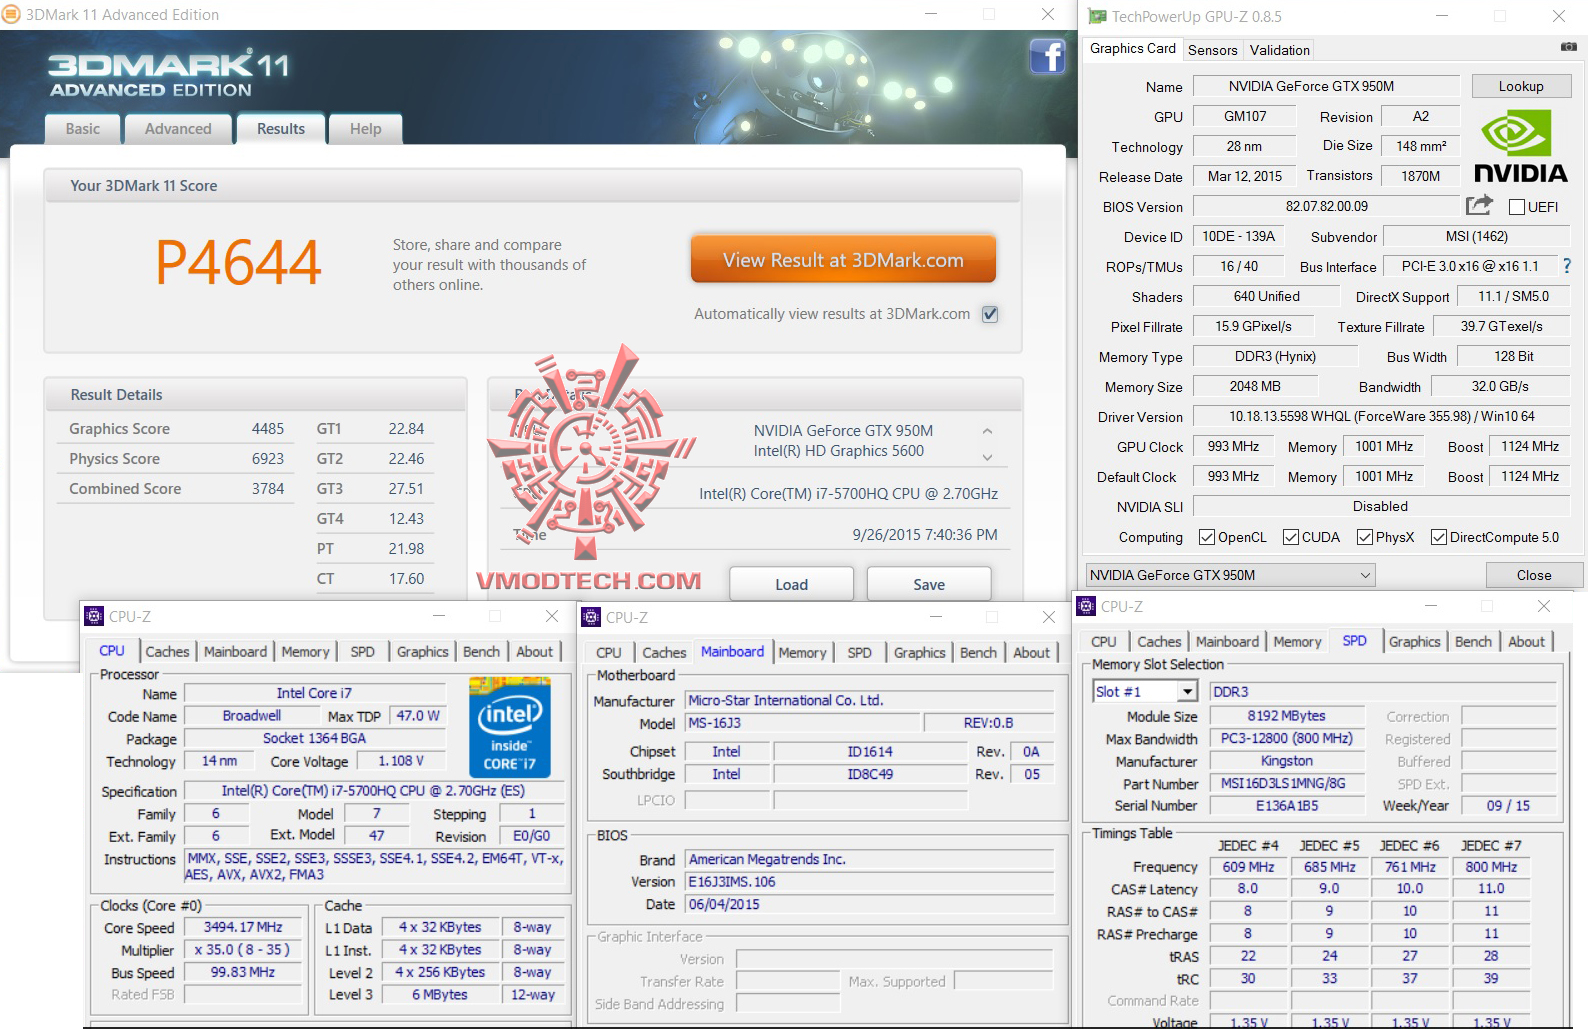Click the GPU-Z title bar app icon
Image resolution: width=1588 pixels, height=1029 pixels.
point(1097,16)
